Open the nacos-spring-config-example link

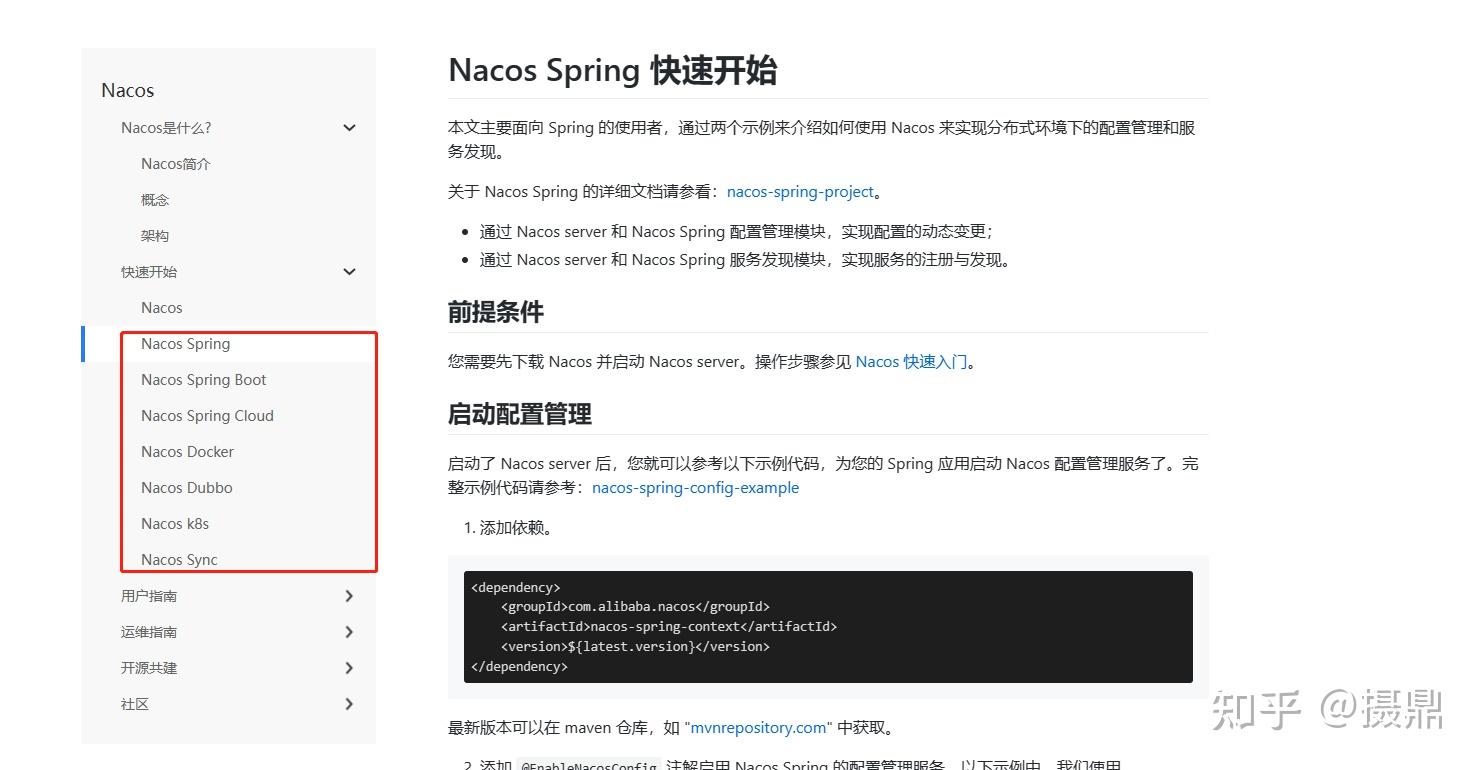pos(695,487)
